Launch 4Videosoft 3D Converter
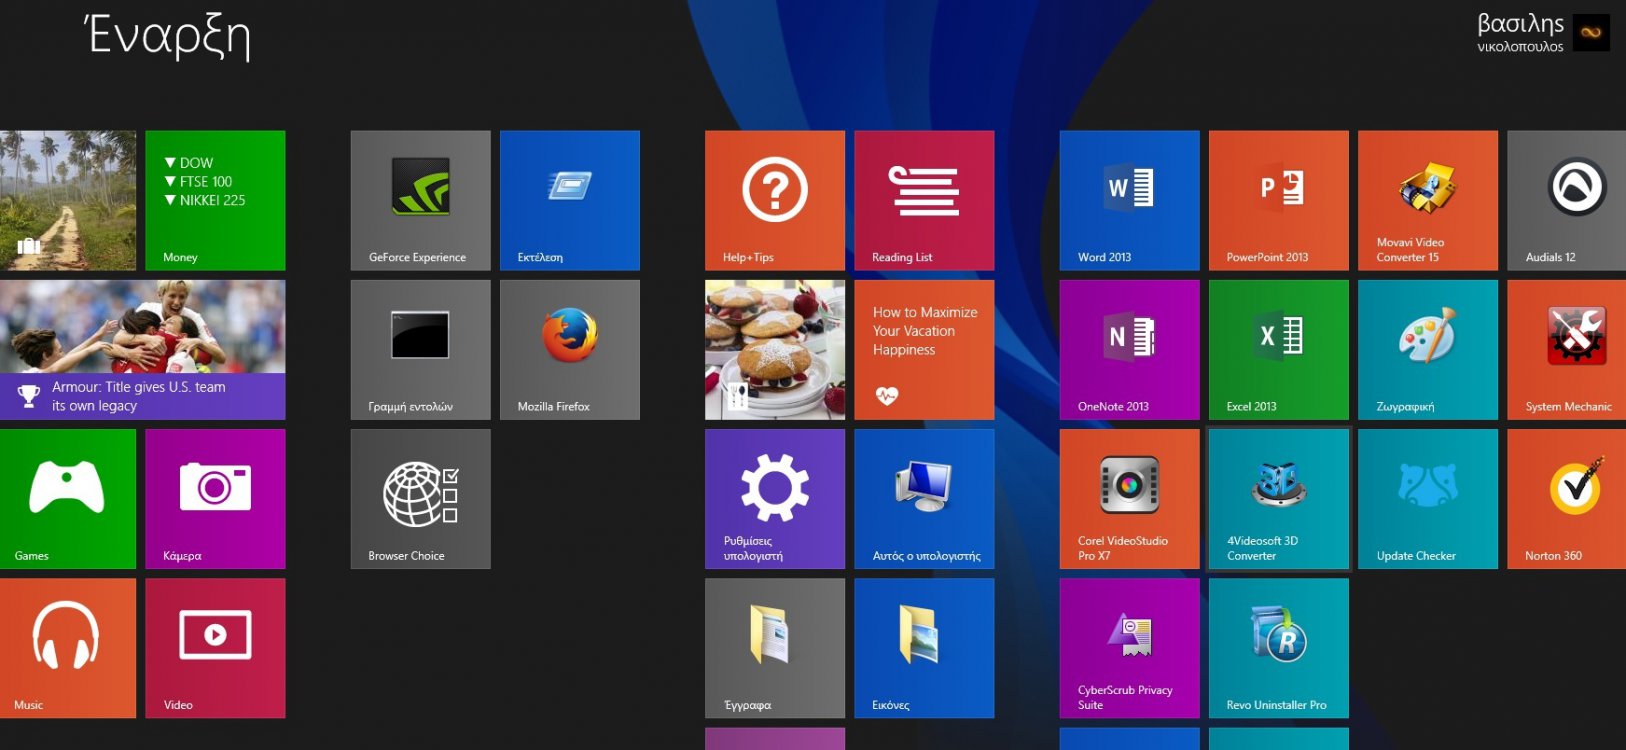The image size is (1626, 750). tap(1278, 499)
